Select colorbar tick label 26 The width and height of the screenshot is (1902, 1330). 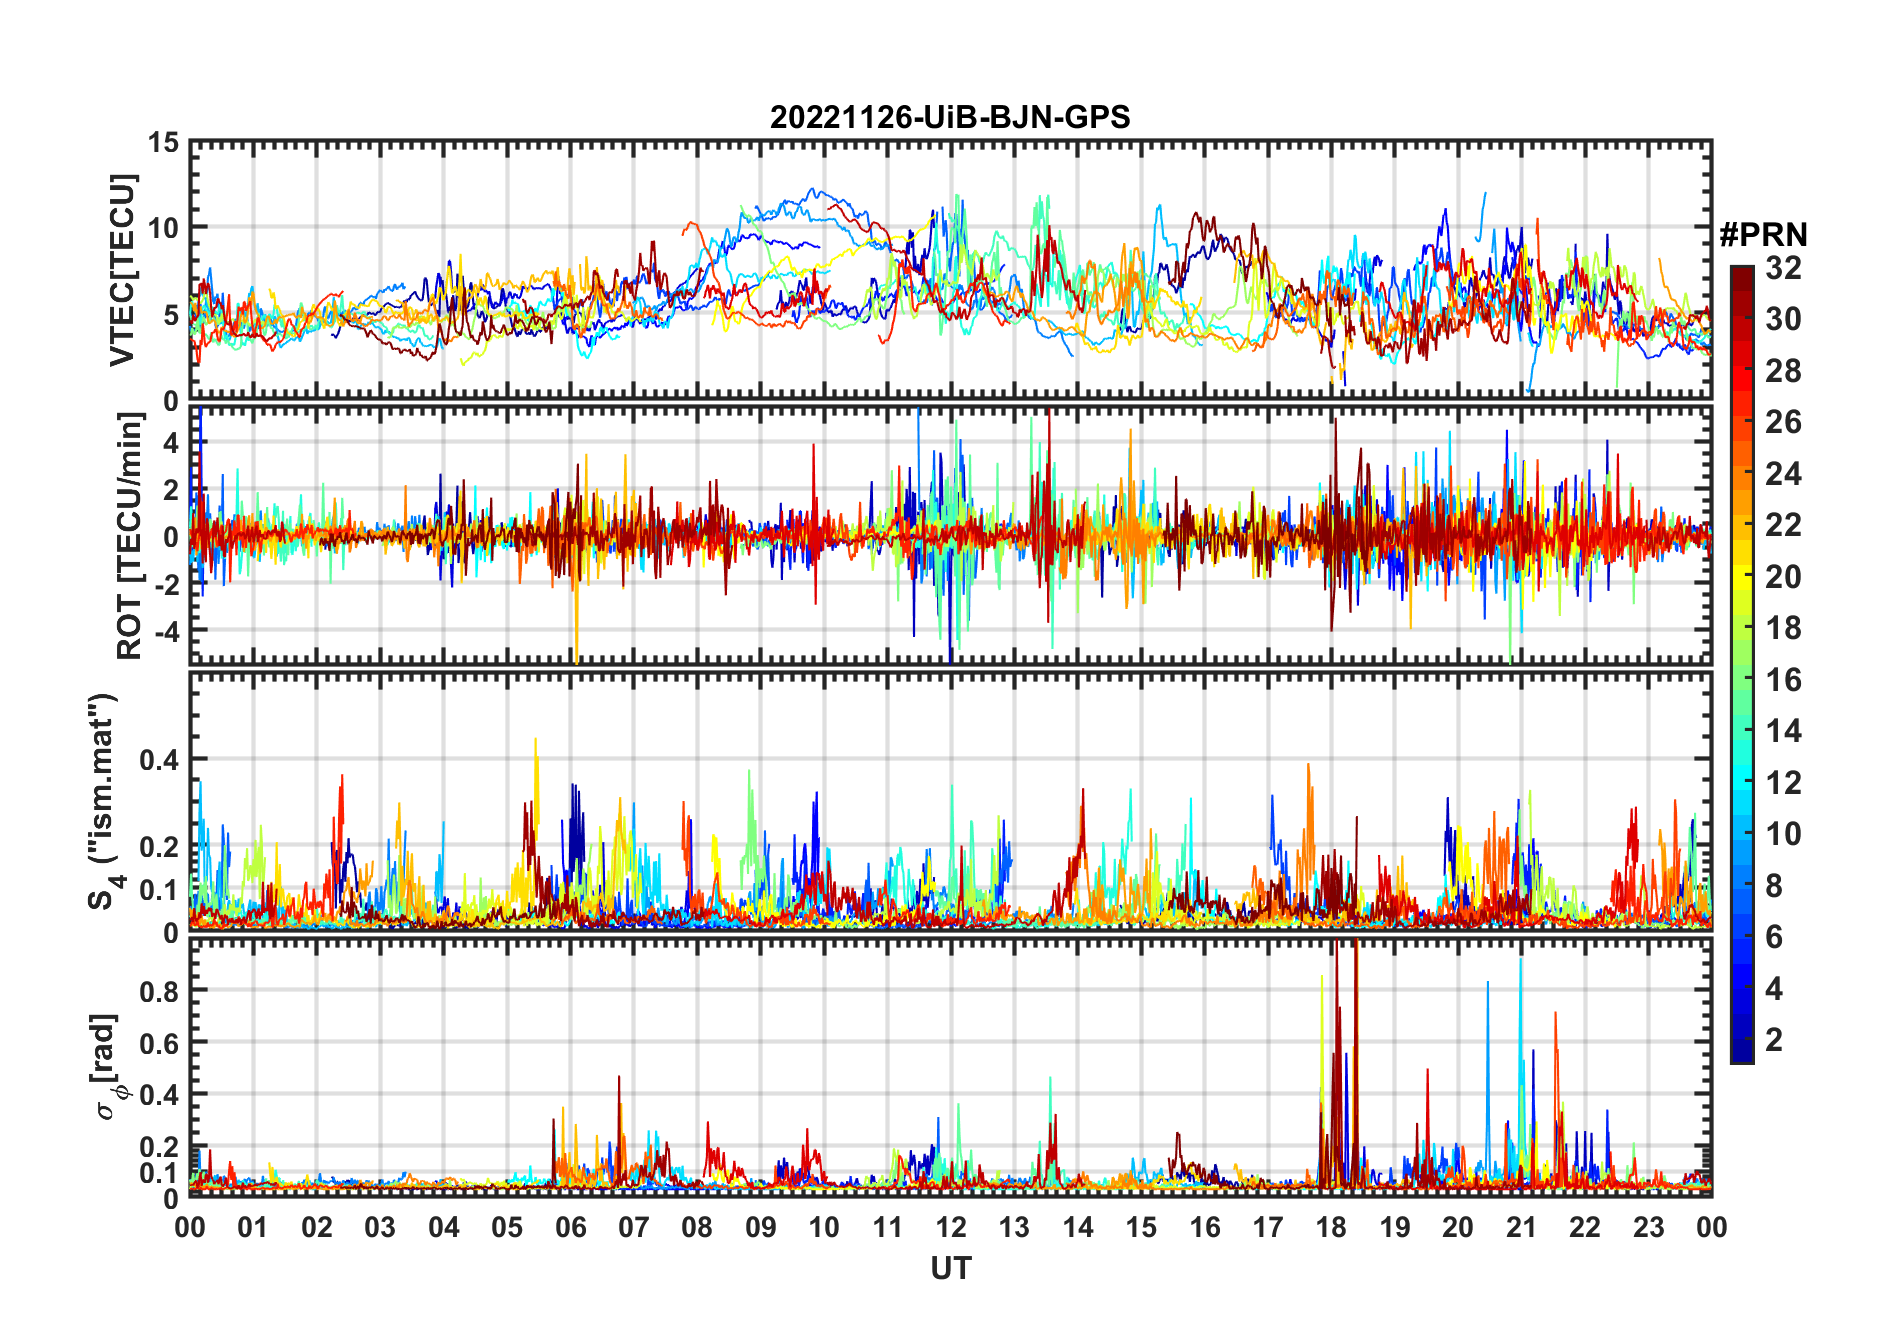click(x=1784, y=422)
